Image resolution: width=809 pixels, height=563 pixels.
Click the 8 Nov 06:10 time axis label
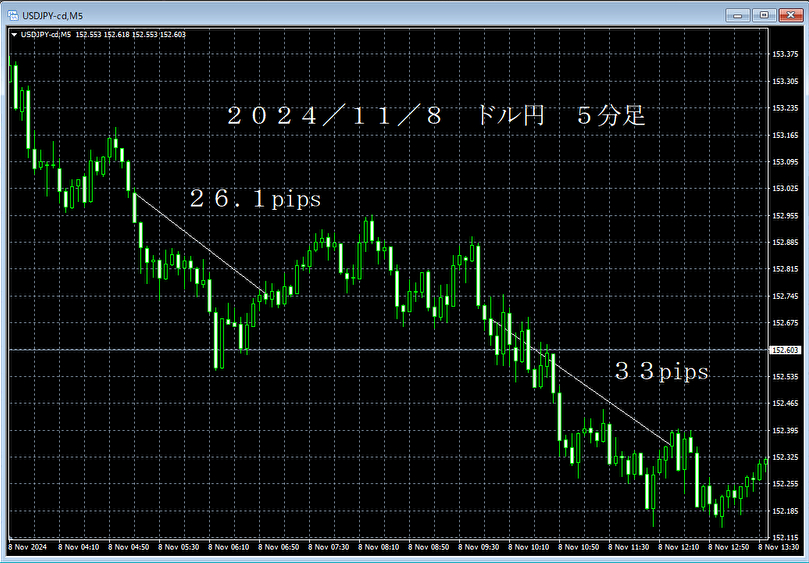229,547
